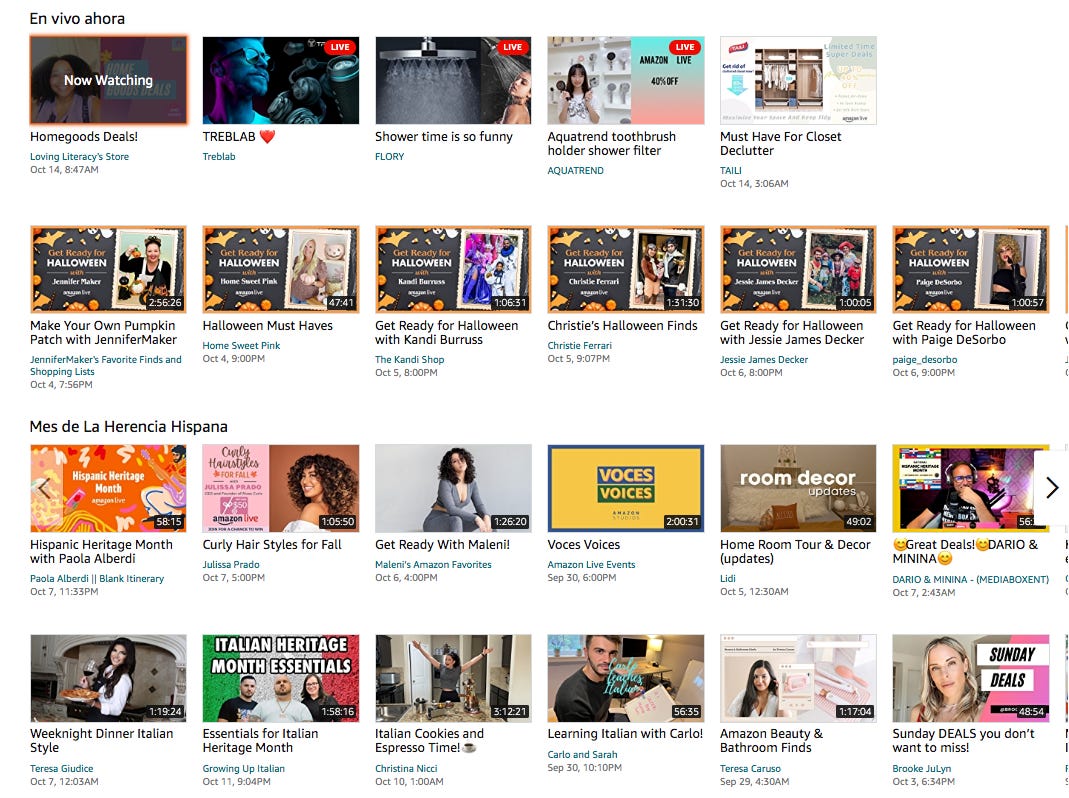Open Jennifer Maker Halloween thumbnail
This screenshot has width=1069, height=798.
(108, 269)
